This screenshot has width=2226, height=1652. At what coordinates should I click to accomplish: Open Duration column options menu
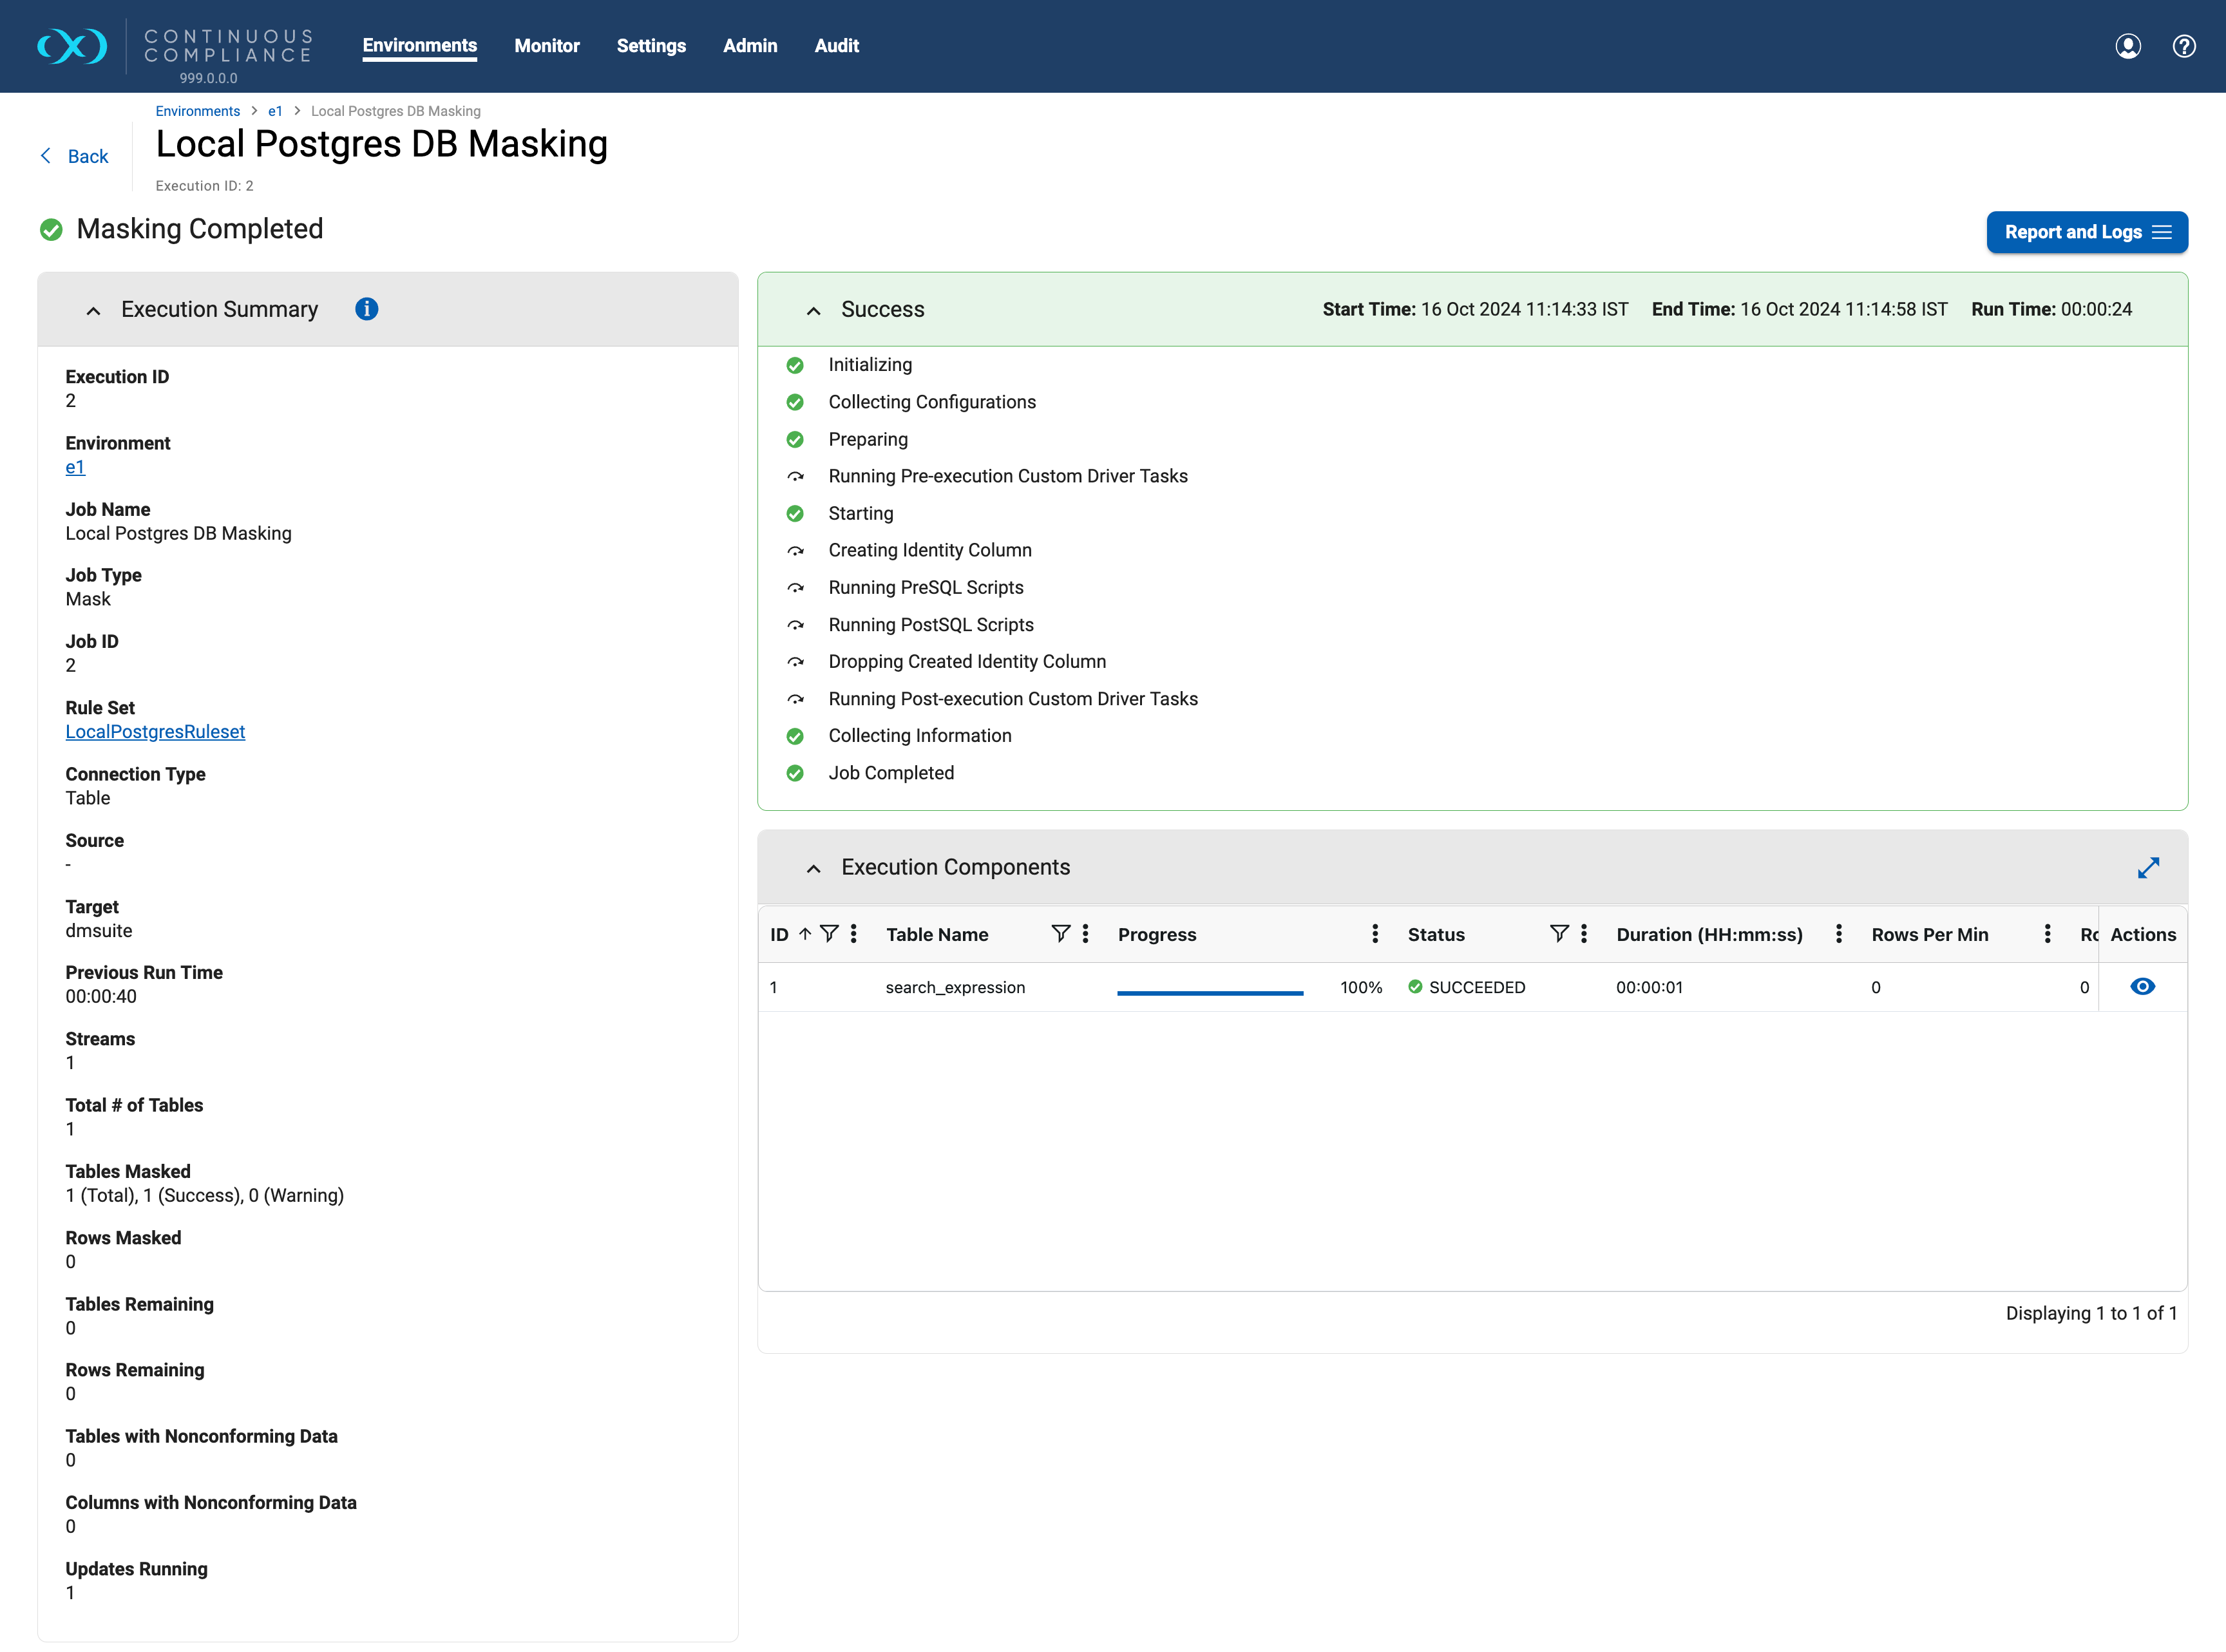tap(1839, 934)
